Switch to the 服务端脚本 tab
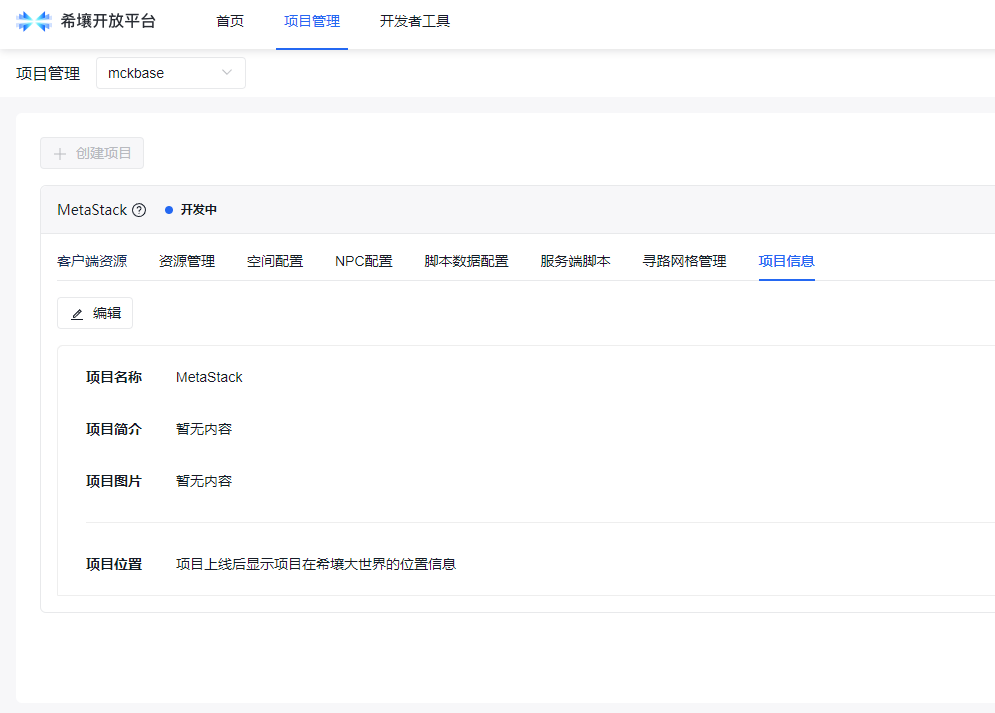The width and height of the screenshot is (995, 713). point(575,261)
